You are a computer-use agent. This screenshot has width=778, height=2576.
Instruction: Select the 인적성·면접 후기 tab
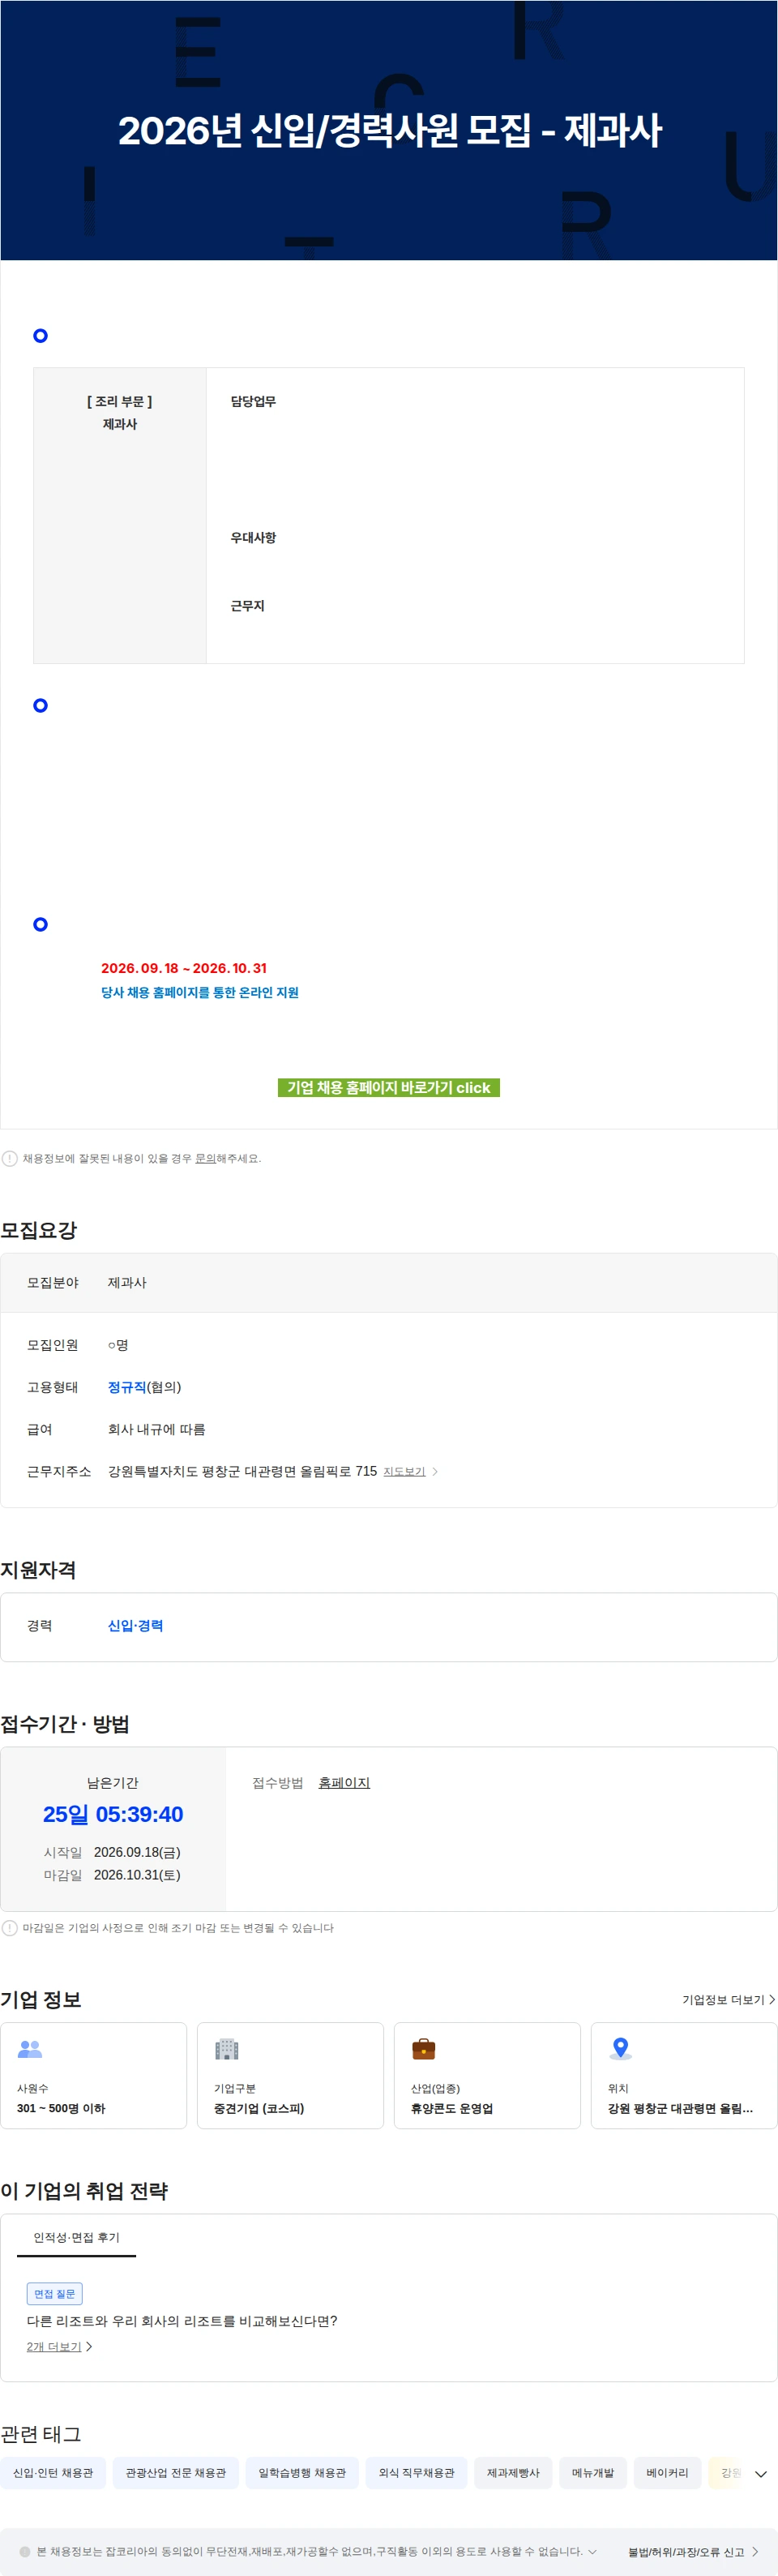(x=76, y=2237)
